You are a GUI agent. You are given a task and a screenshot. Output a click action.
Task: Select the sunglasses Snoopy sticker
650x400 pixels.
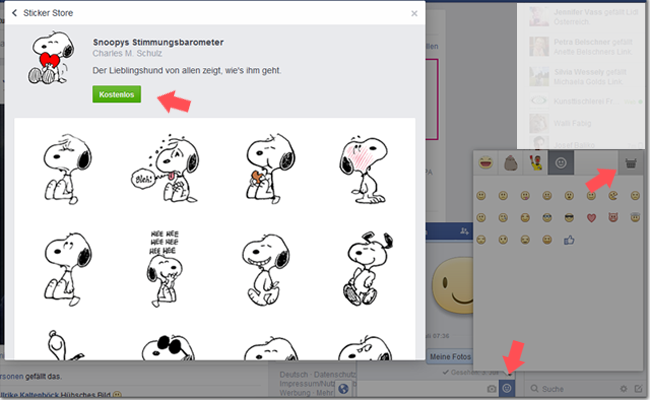point(168,347)
